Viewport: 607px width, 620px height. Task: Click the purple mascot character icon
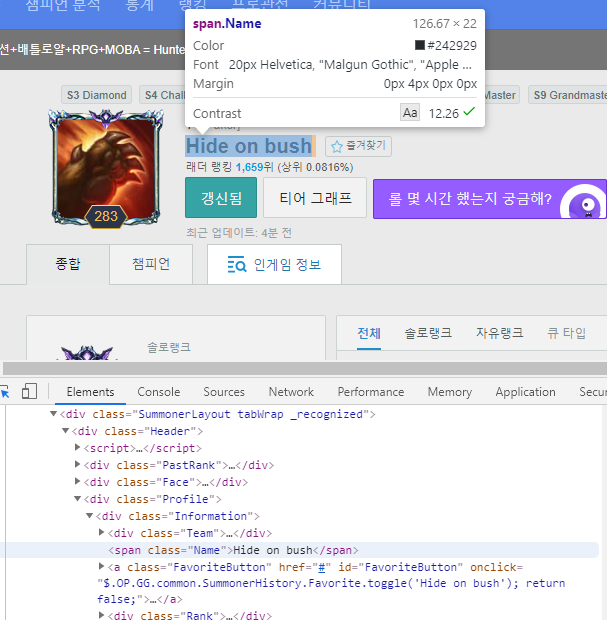tap(583, 201)
